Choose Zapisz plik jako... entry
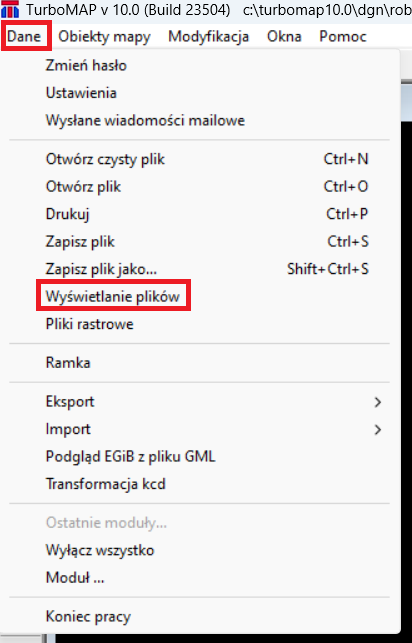Viewport: 412px width, 643px height. click(x=200, y=269)
